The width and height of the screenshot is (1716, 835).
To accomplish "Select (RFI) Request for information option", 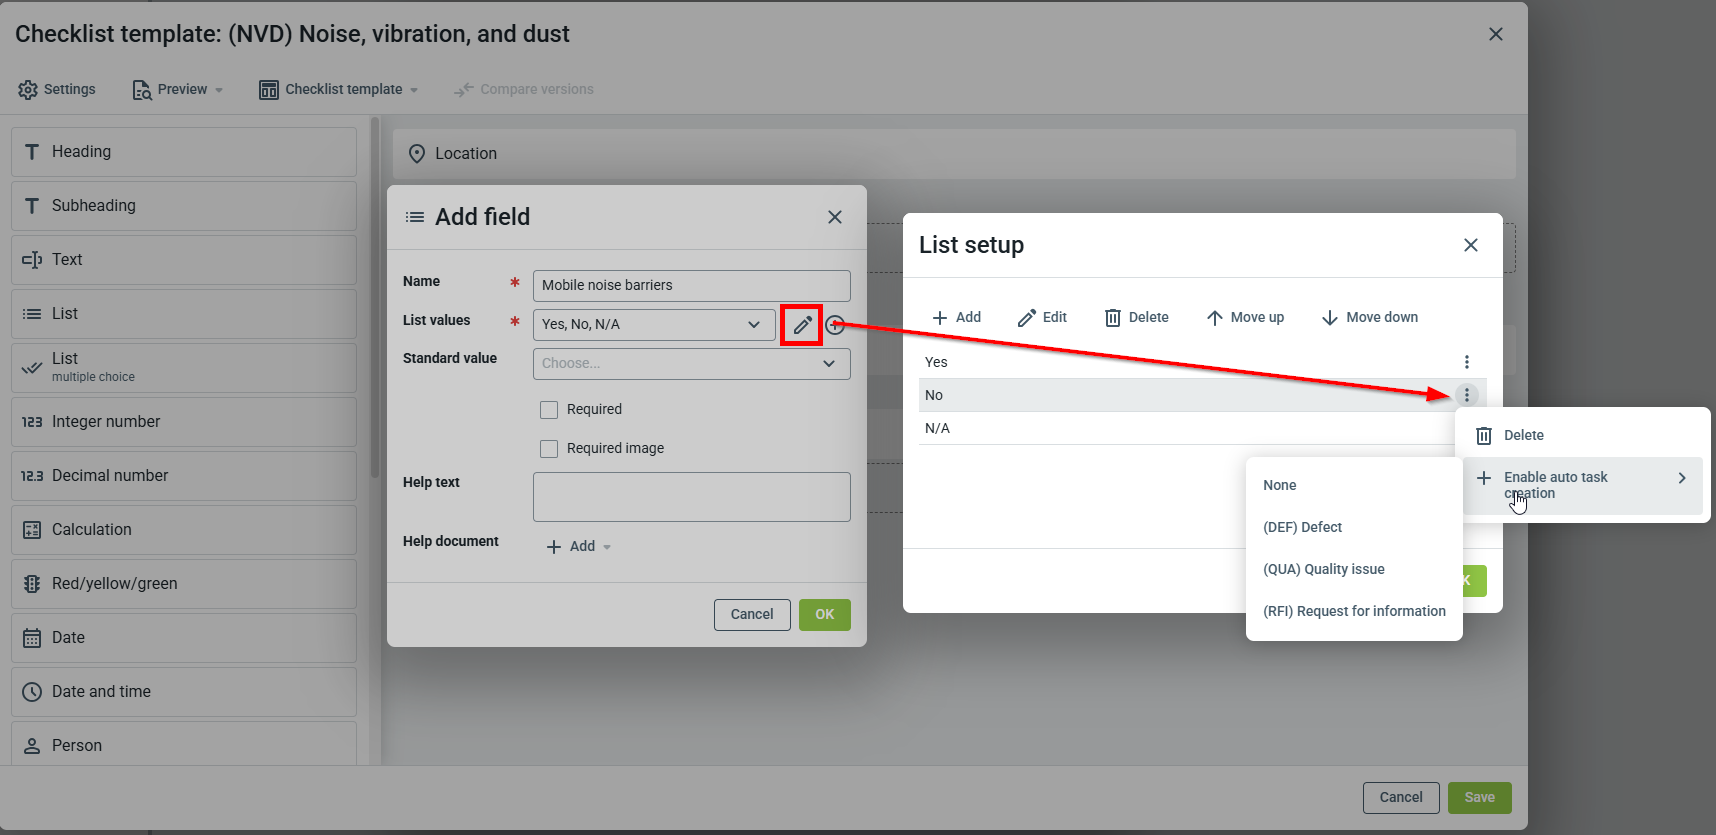I will click(1353, 611).
